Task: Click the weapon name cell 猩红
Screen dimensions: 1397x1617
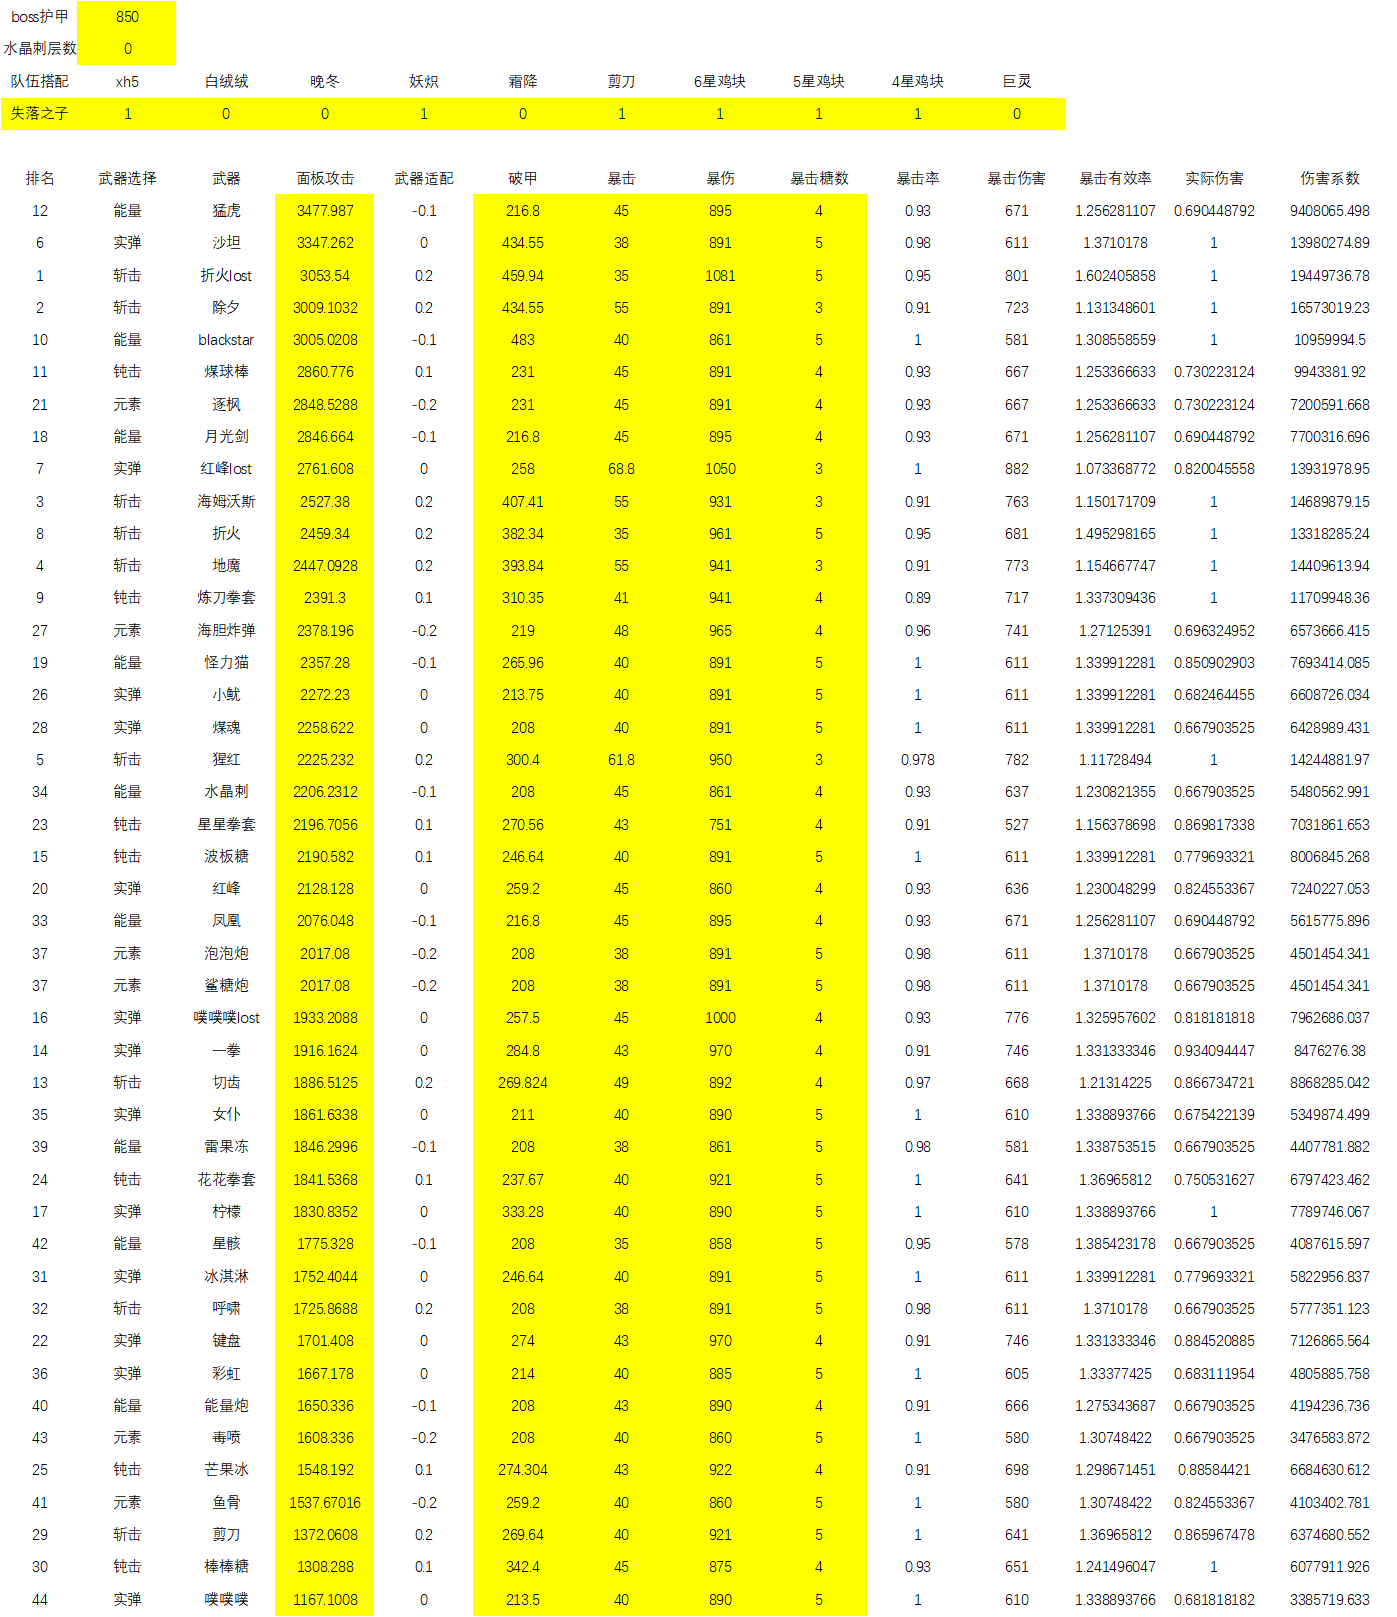Action: pyautogui.click(x=226, y=760)
